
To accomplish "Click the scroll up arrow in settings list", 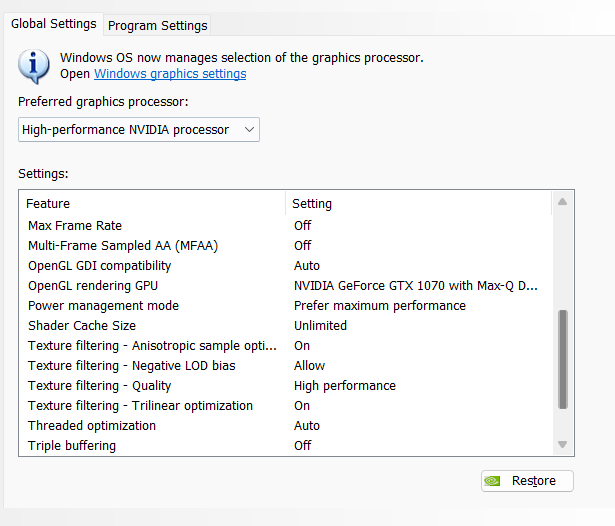I will coord(562,202).
